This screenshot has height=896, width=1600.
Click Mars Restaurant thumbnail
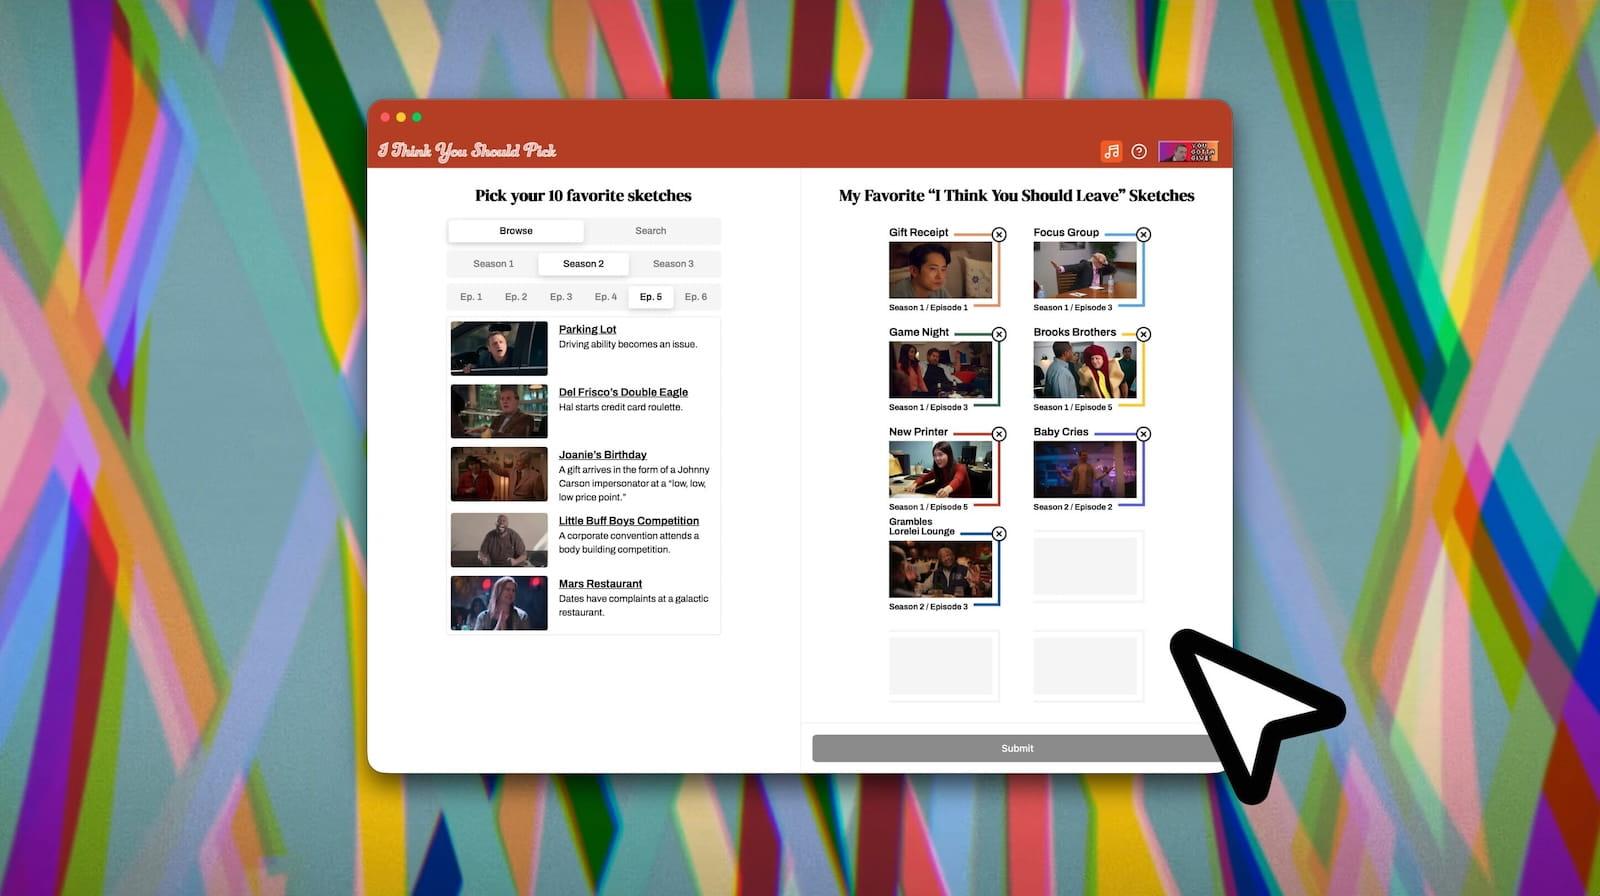[x=499, y=603]
